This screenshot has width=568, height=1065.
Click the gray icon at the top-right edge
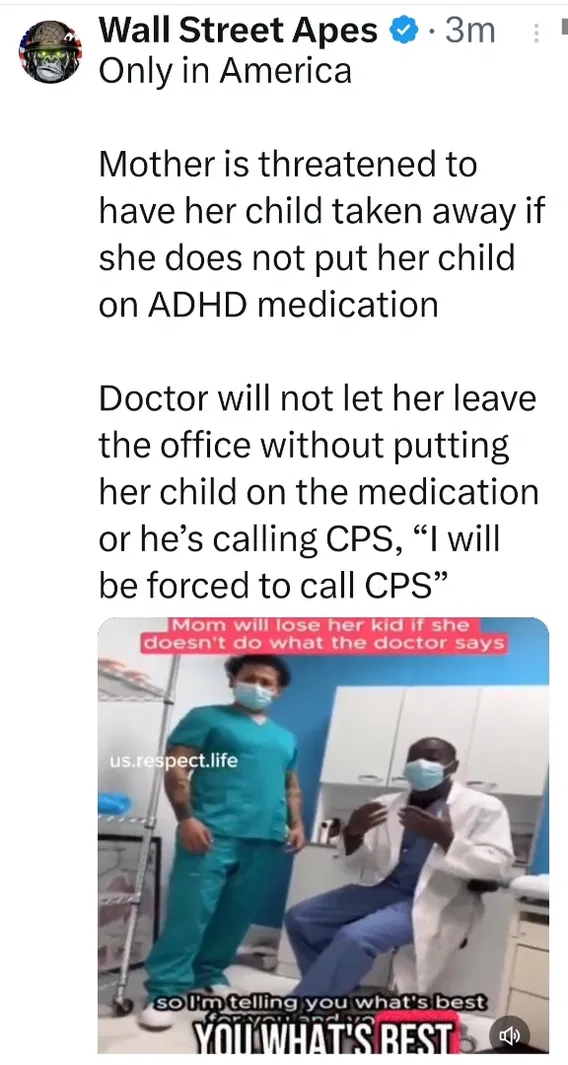tap(563, 26)
